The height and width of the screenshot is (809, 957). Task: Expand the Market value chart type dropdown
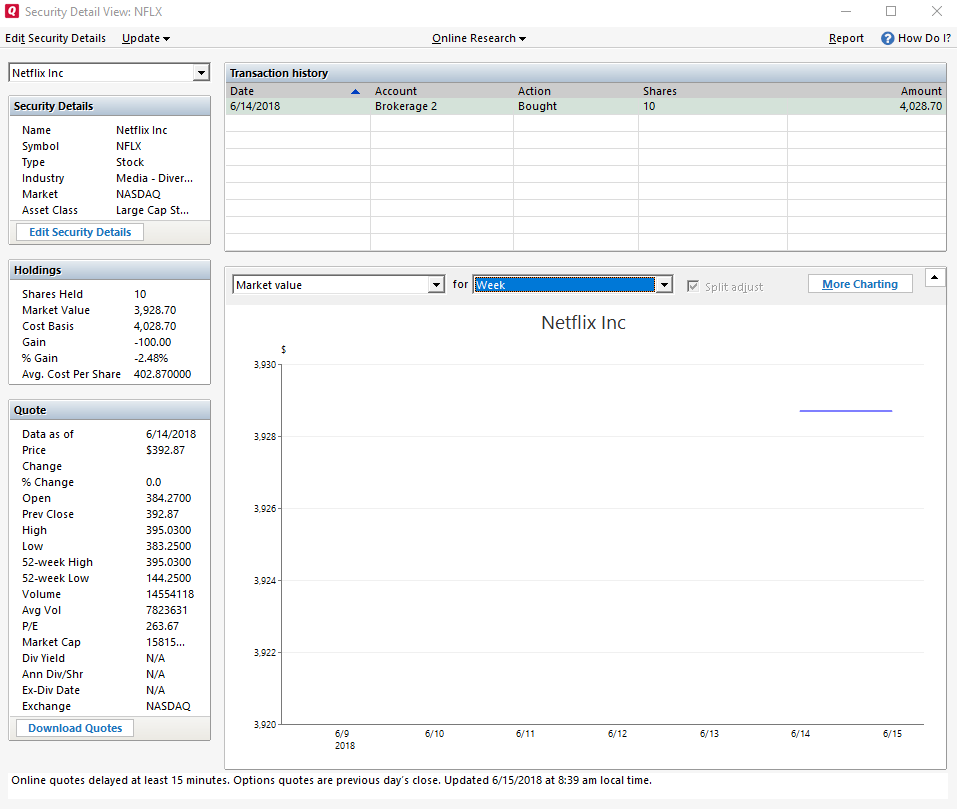click(436, 285)
